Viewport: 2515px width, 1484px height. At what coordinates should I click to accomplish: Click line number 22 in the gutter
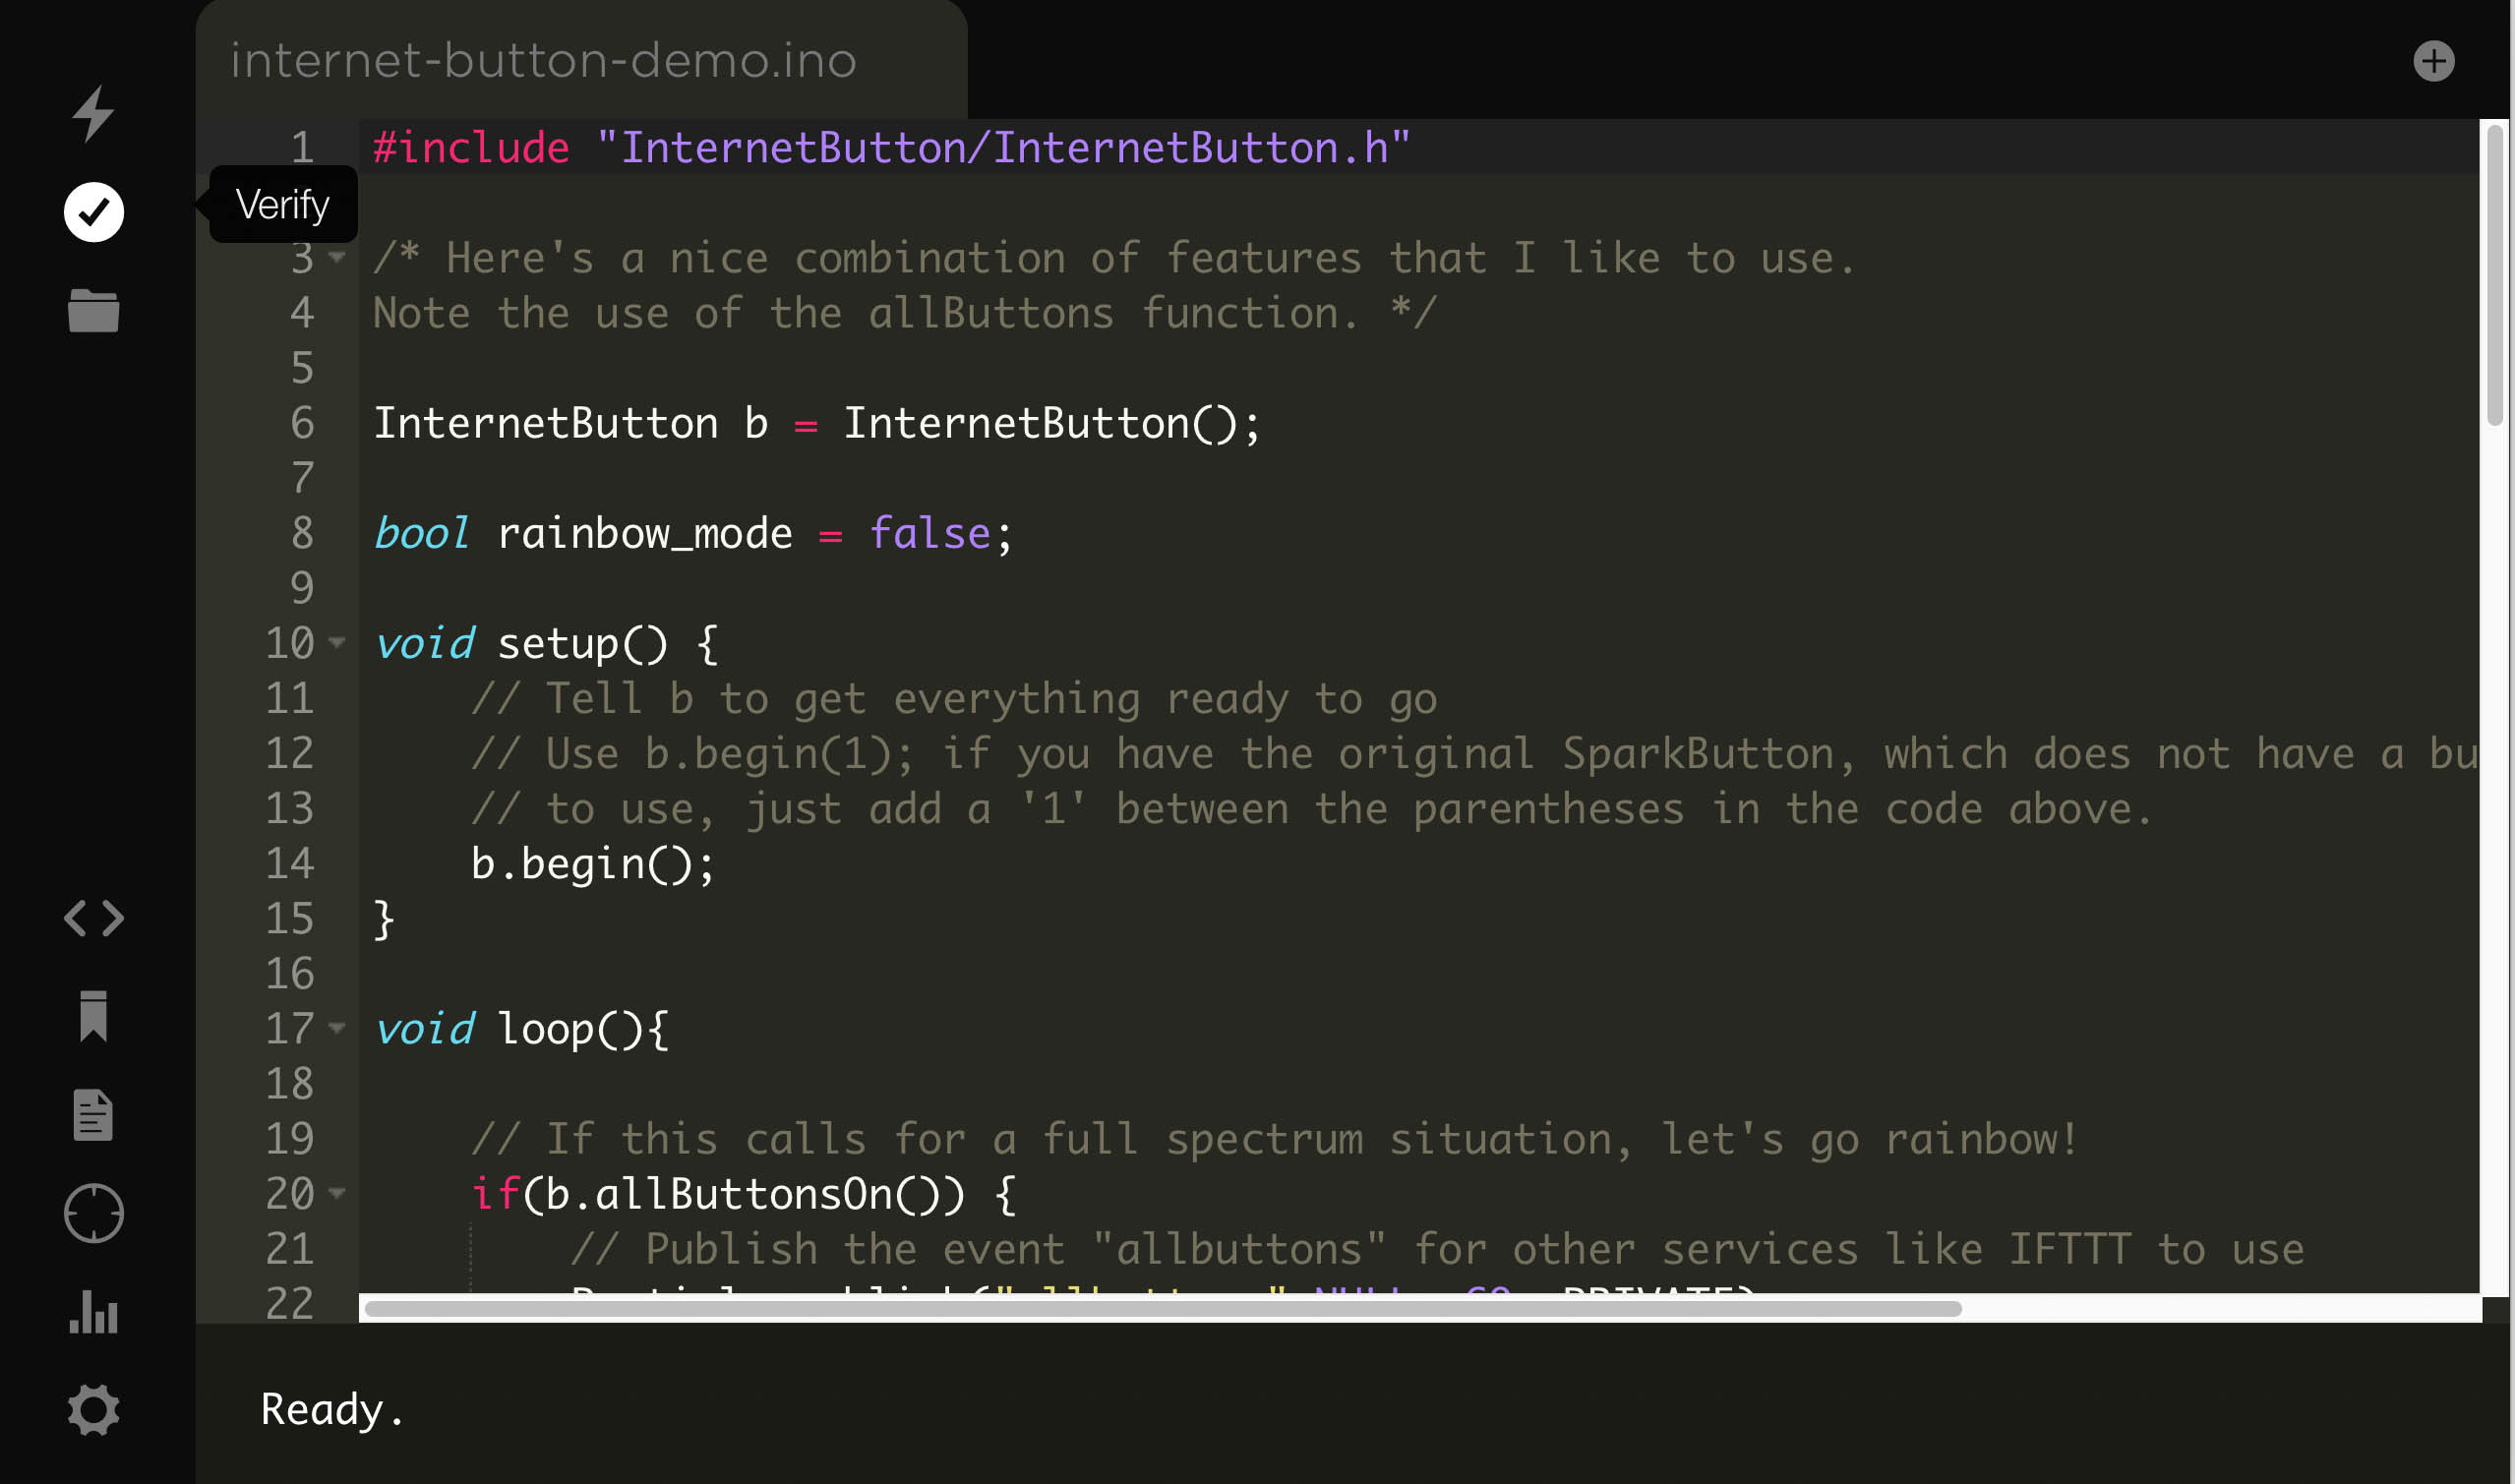pyautogui.click(x=290, y=1303)
